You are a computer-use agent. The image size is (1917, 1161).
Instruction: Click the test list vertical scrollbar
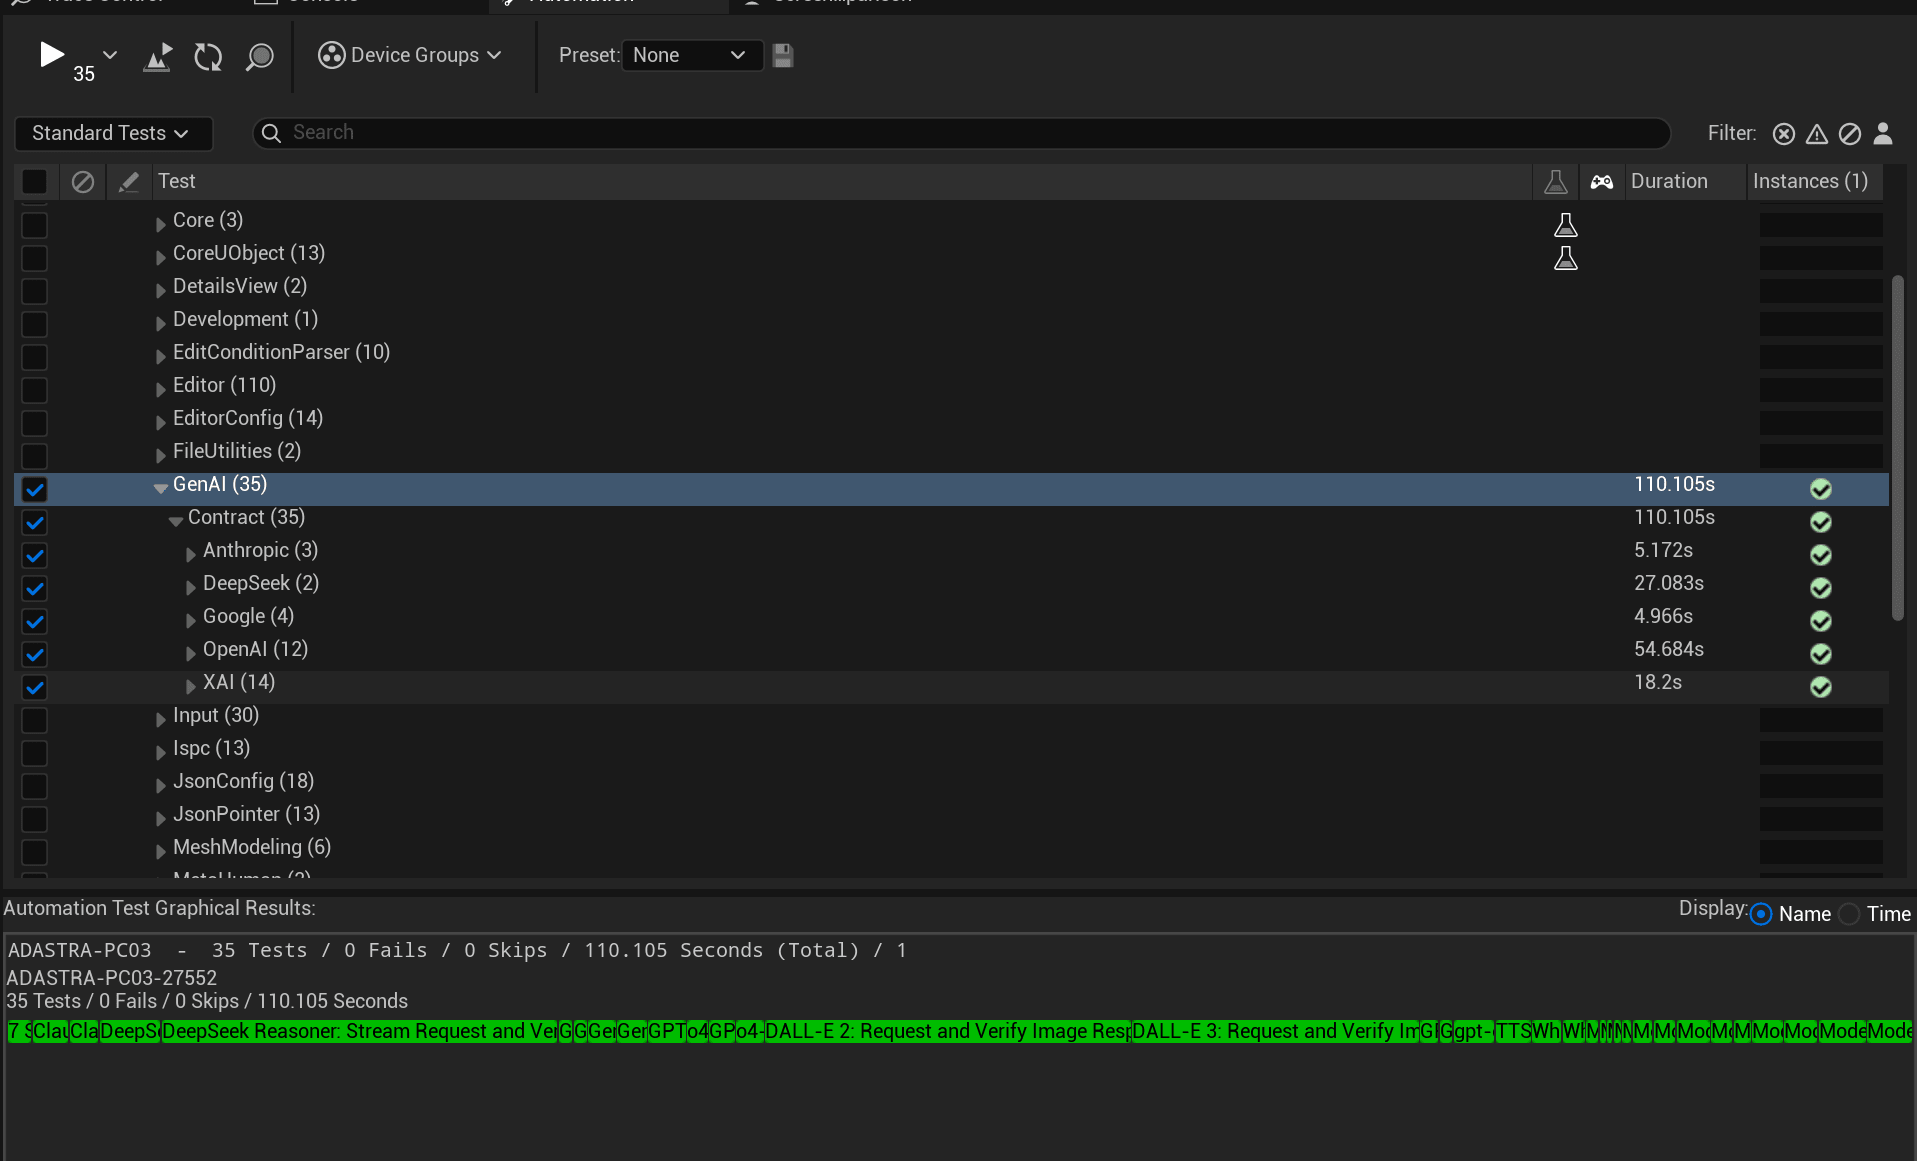1897,448
